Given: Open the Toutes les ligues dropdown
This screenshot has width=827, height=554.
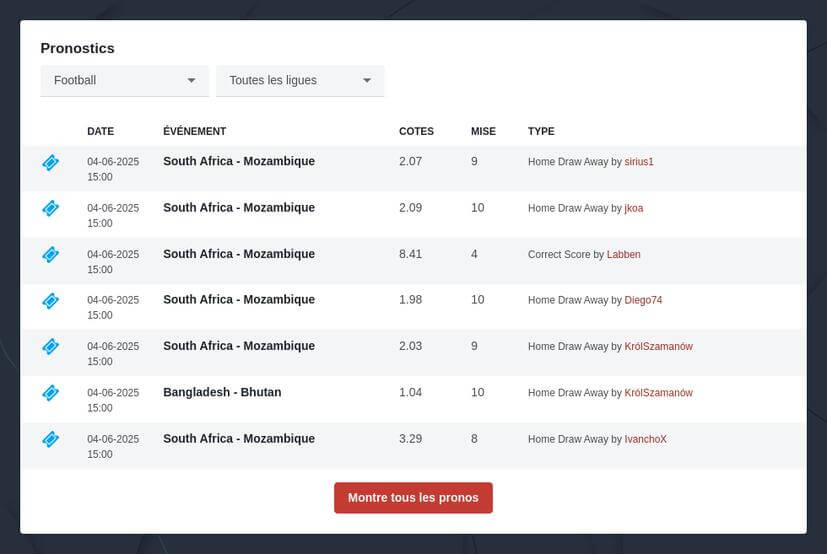Looking at the screenshot, I should (x=300, y=81).
